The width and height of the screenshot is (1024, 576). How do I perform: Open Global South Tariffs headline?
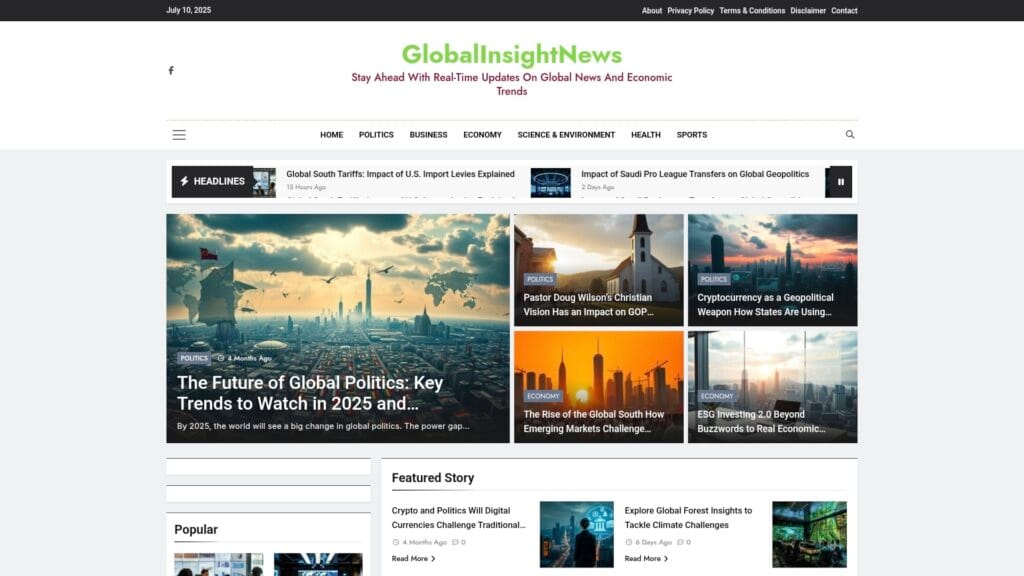pos(400,174)
